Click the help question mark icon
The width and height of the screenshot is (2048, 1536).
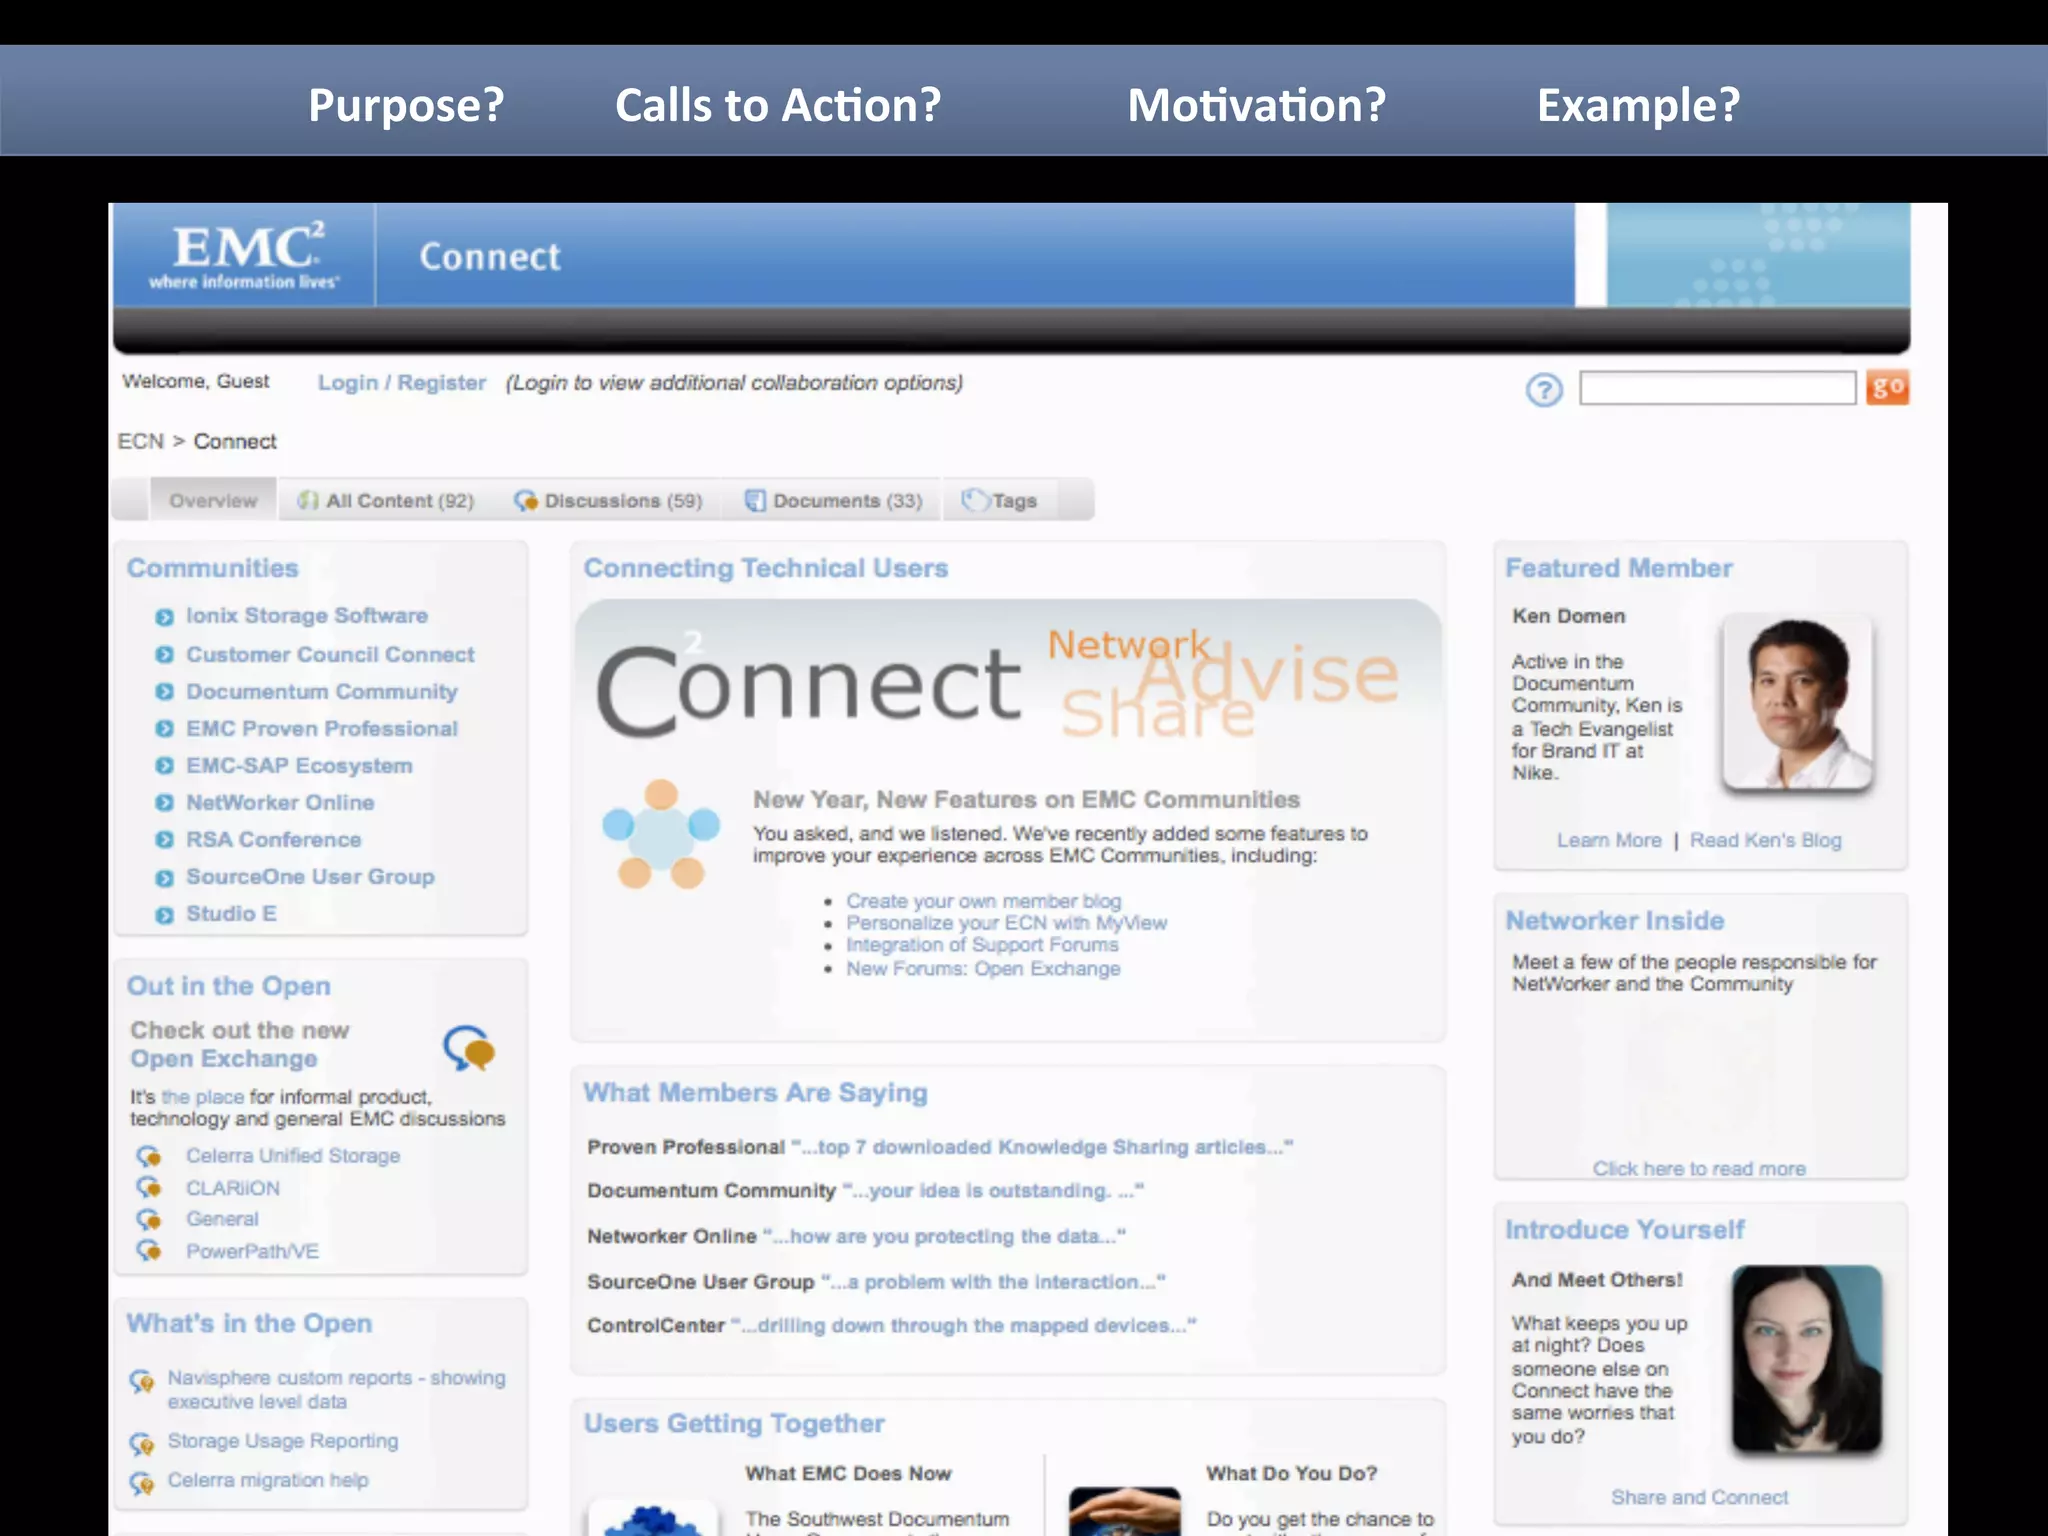pyautogui.click(x=1543, y=389)
